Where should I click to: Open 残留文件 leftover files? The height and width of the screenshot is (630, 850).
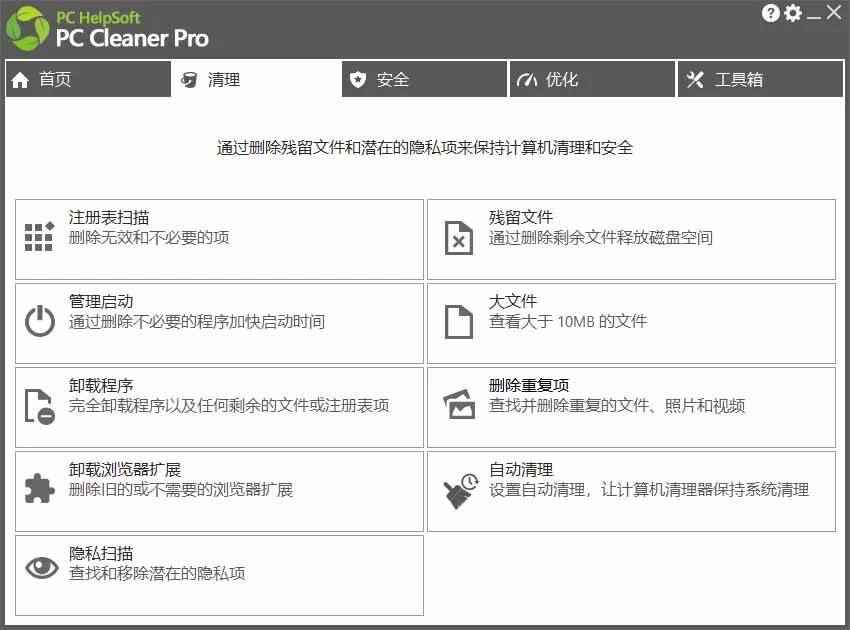coord(632,239)
